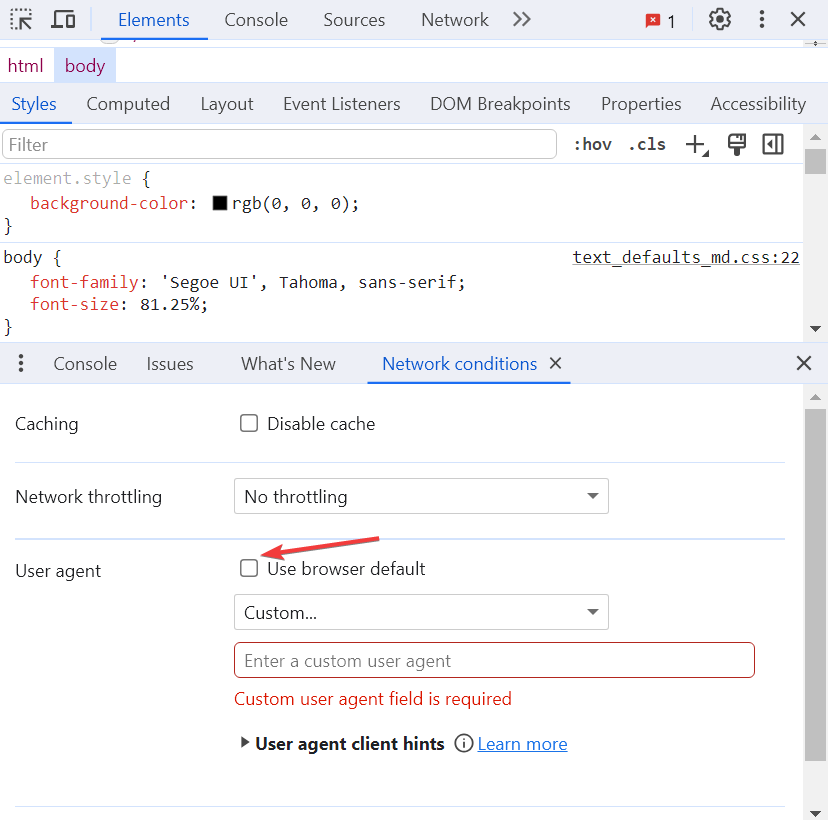Select body breadcrumb element
828x820 pixels.
pyautogui.click(x=84, y=66)
